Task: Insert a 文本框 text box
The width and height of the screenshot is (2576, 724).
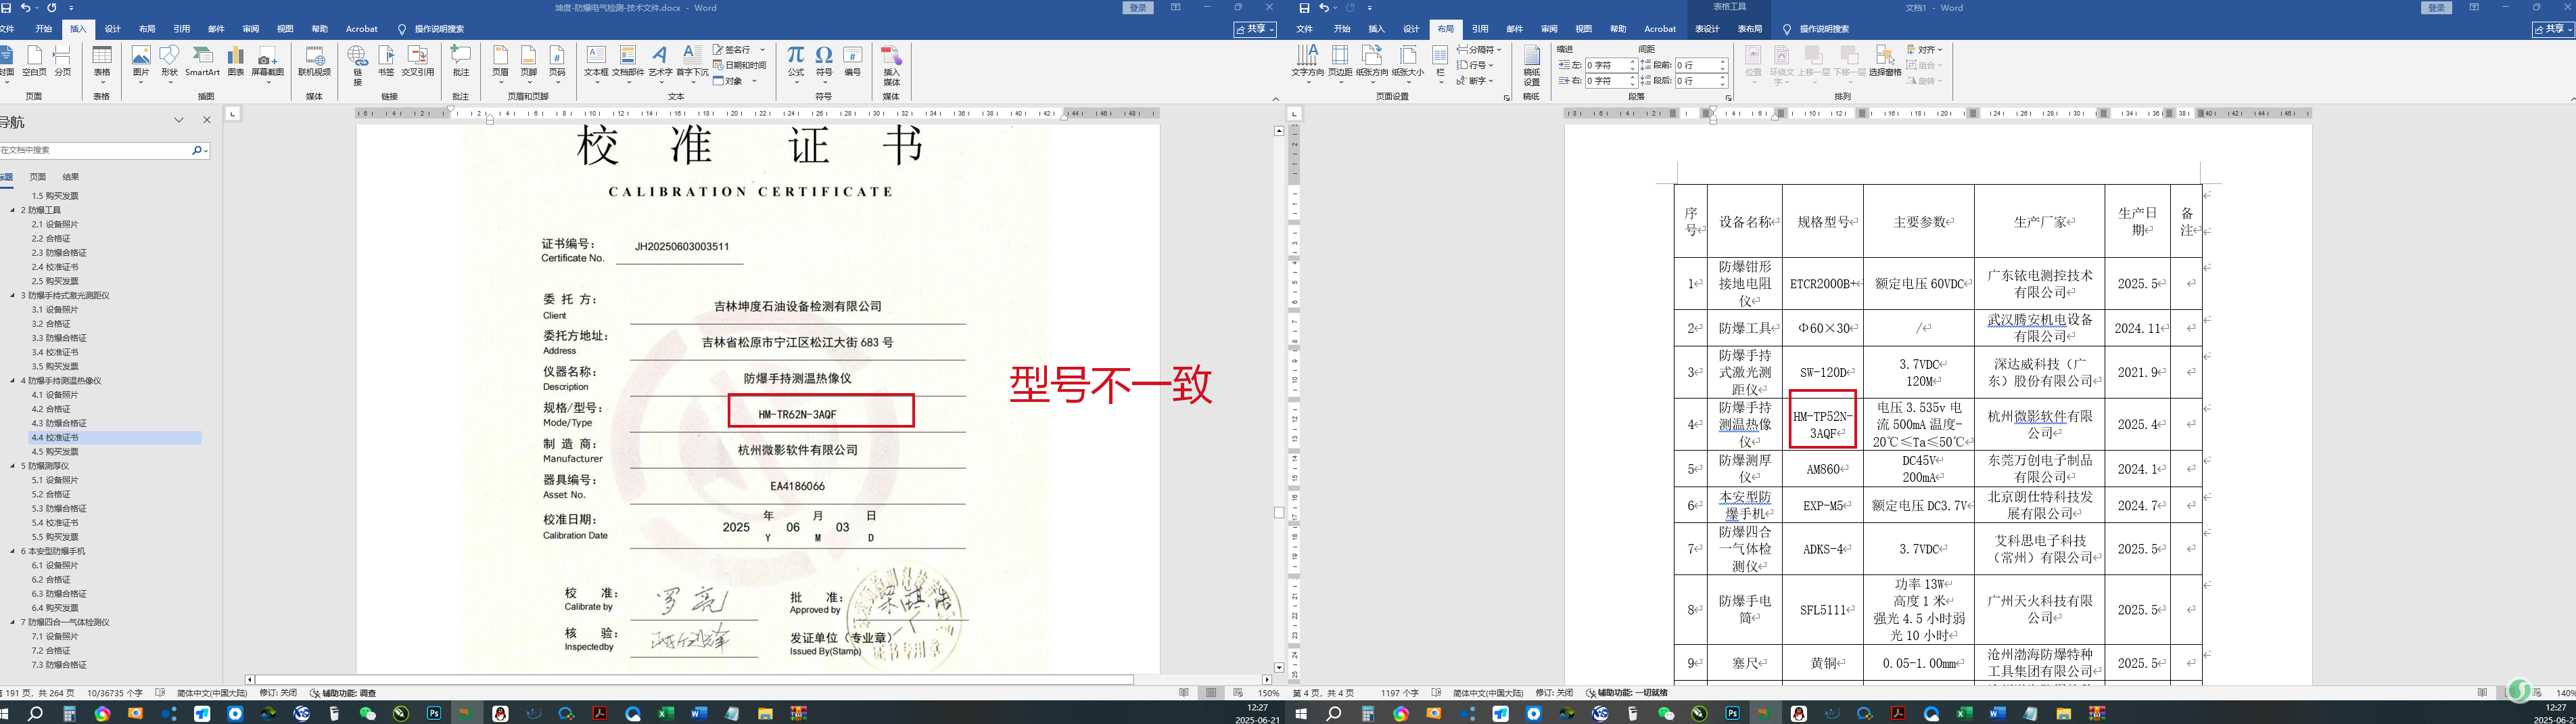Action: (x=596, y=63)
